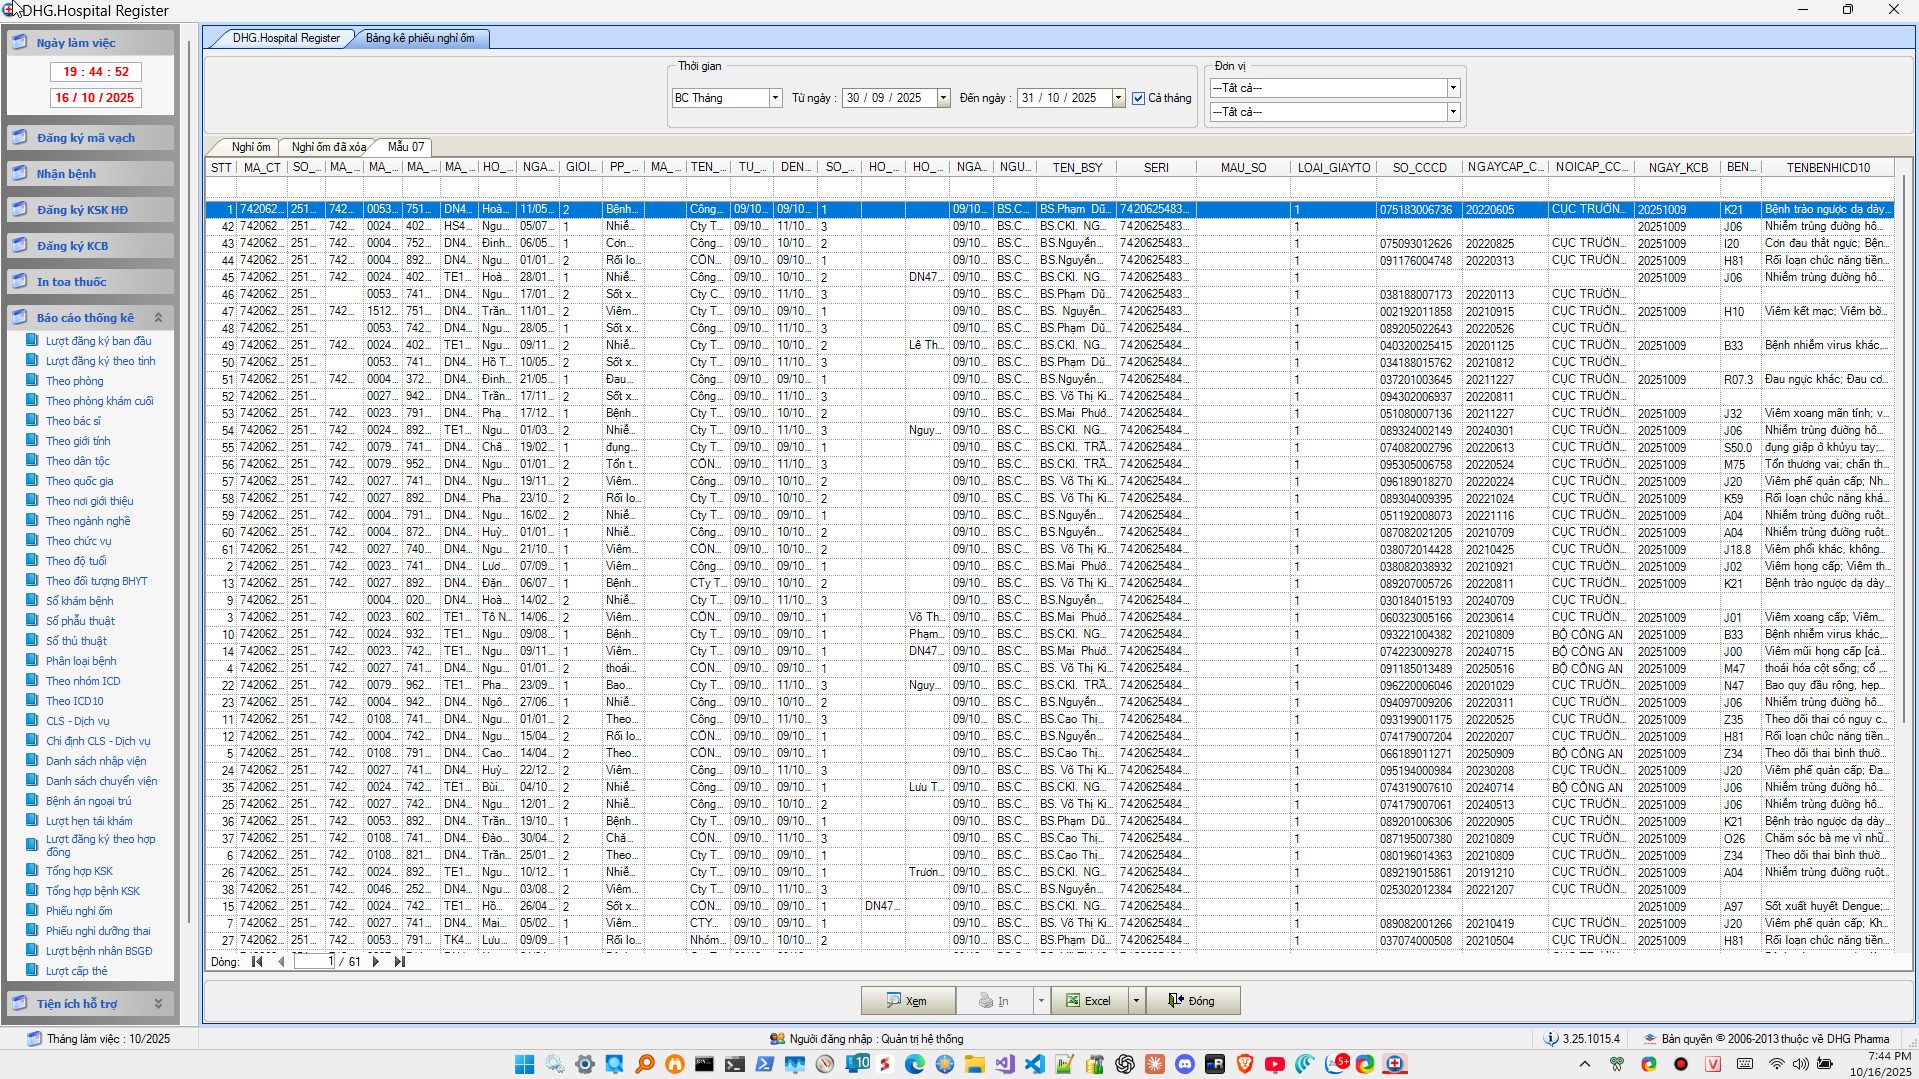
Task: Export the table with Excel button
Action: point(1089,1001)
